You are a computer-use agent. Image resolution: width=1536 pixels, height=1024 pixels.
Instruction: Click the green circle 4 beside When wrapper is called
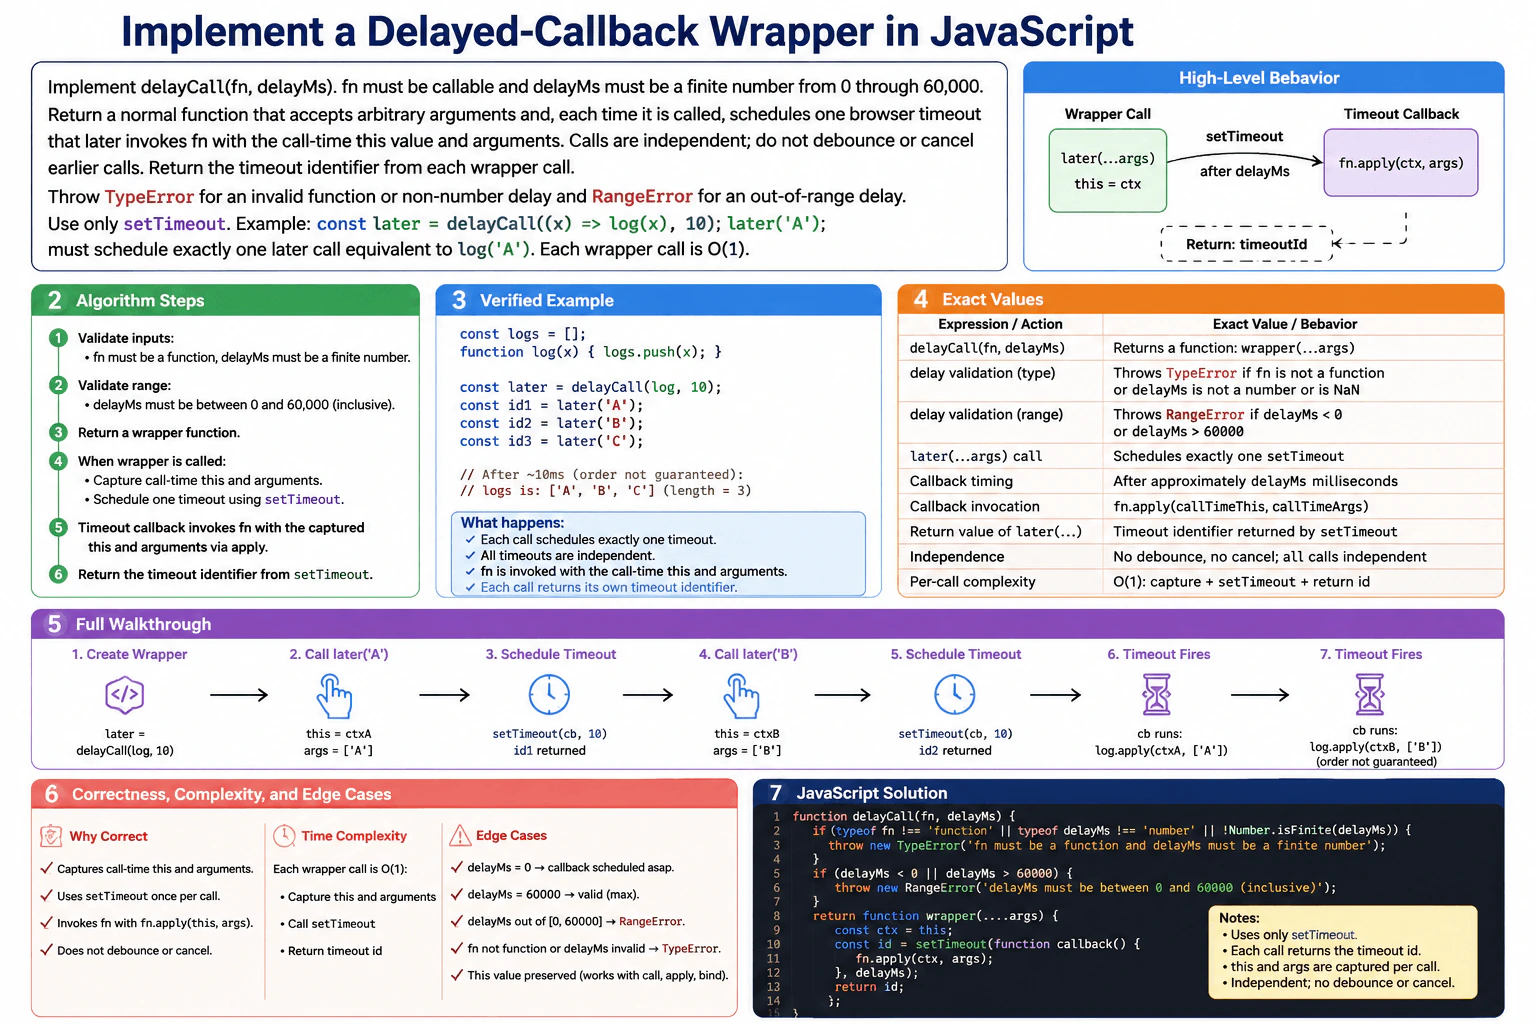(x=59, y=461)
